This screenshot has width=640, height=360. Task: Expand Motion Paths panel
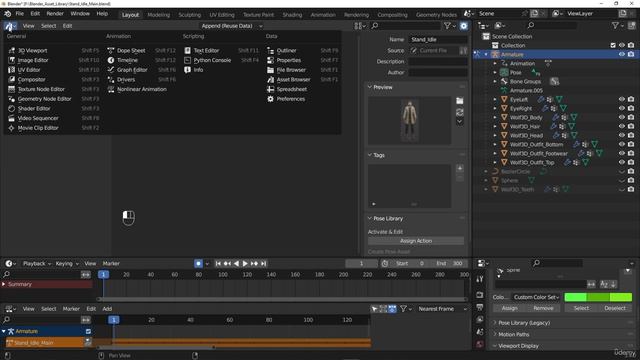(513, 334)
